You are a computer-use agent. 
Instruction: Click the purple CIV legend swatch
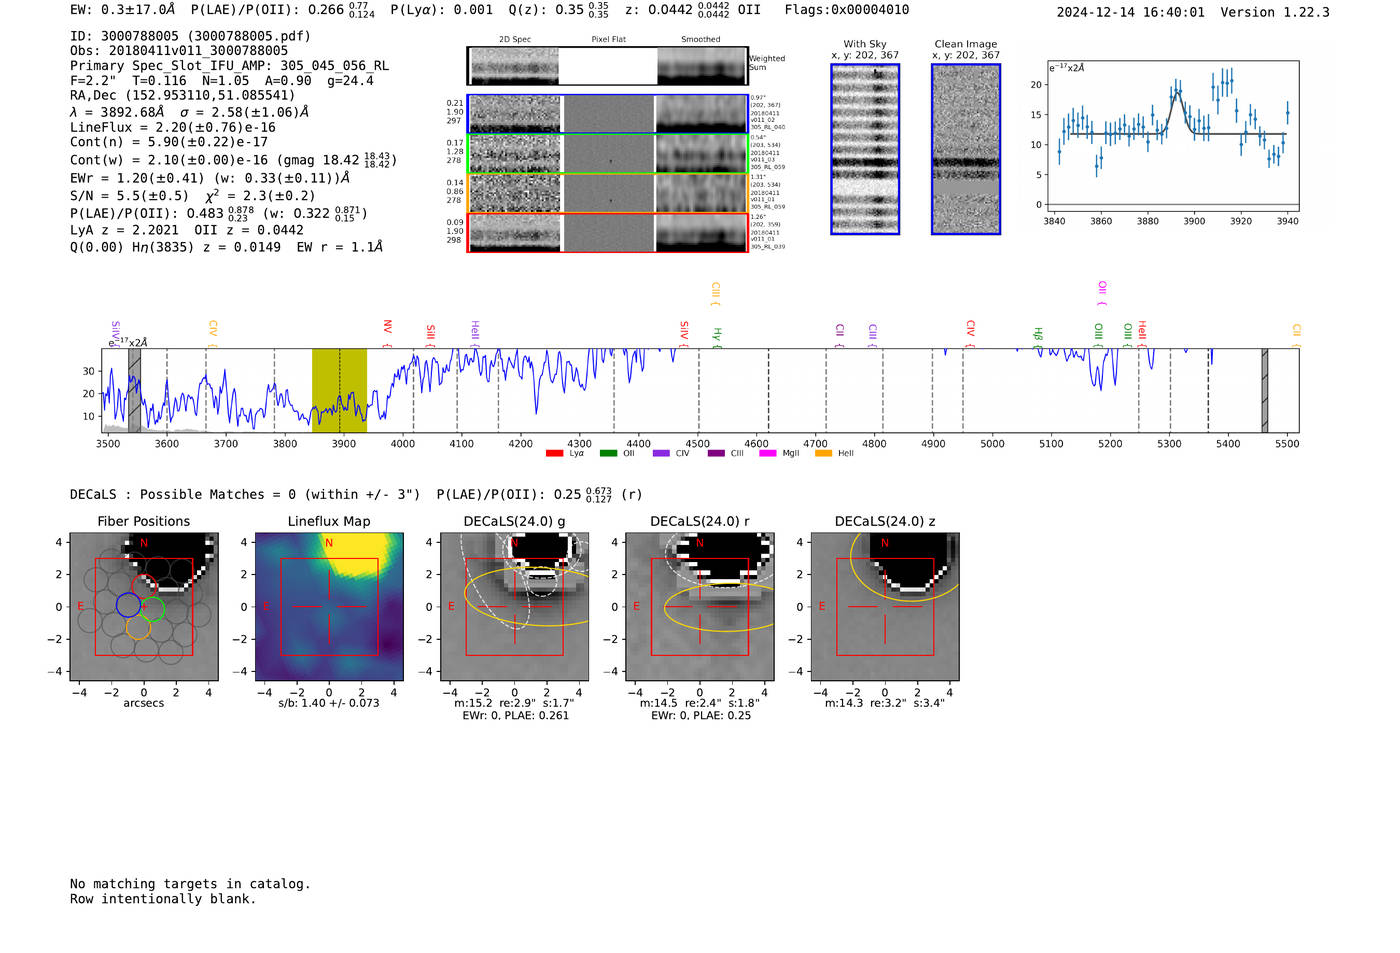tap(661, 454)
